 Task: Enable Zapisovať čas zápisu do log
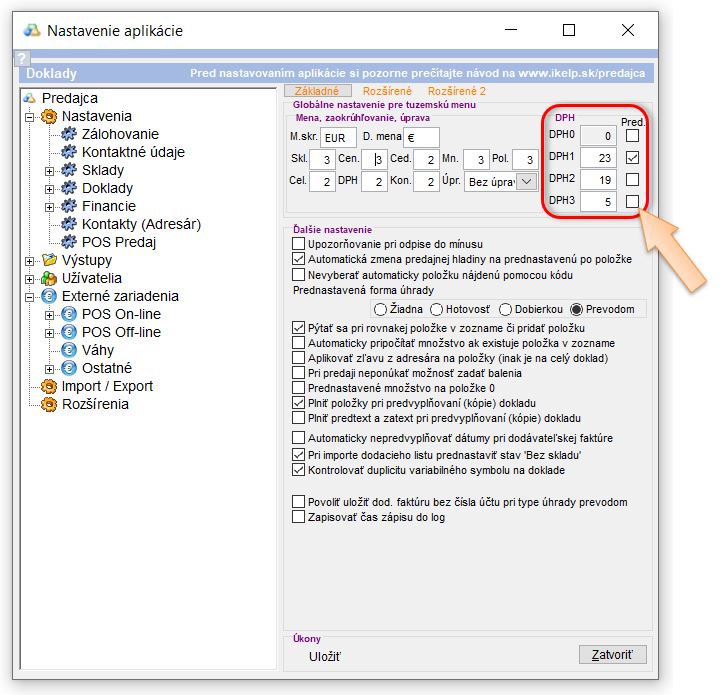(x=298, y=517)
